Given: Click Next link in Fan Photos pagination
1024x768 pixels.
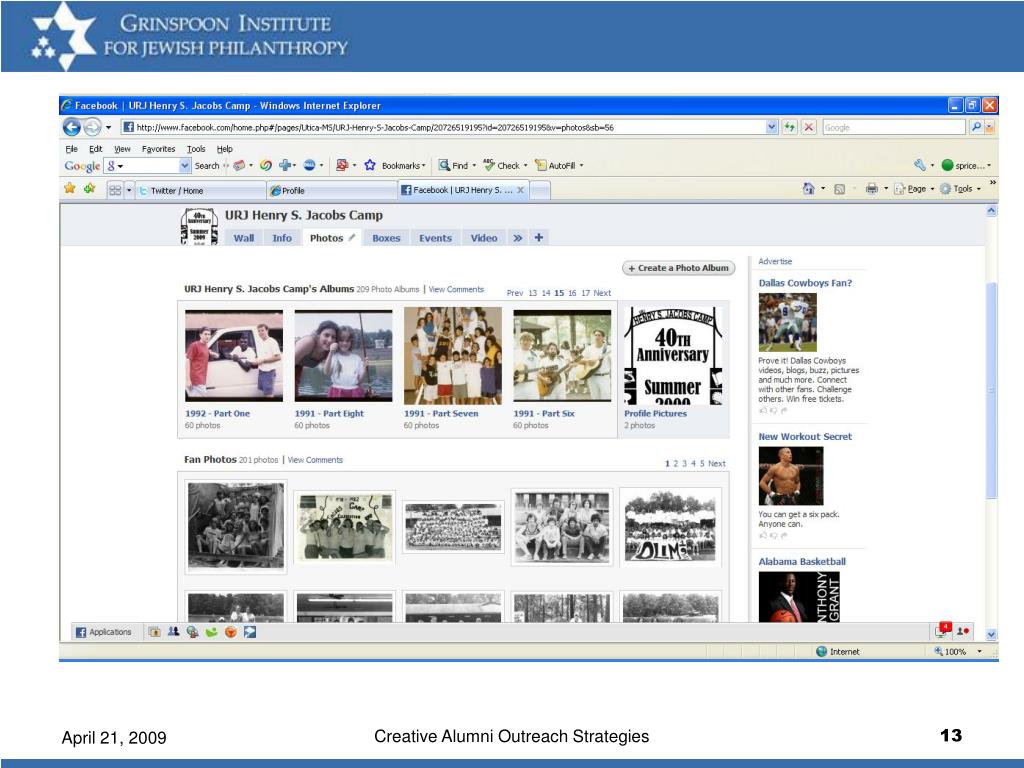Looking at the screenshot, I should point(716,463).
